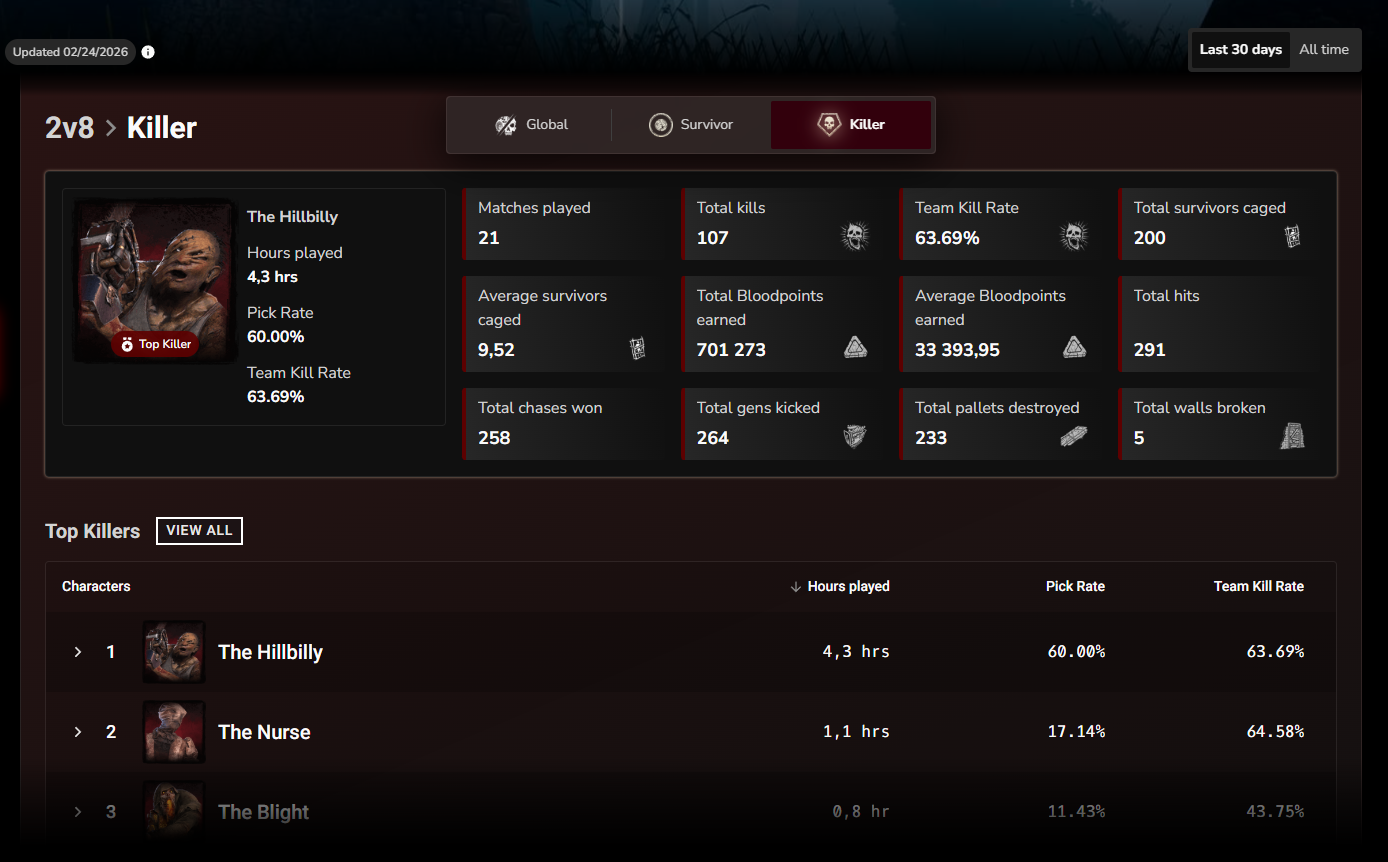Click the Total chases won value 258
Viewport: 1388px width, 862px height.
click(494, 438)
